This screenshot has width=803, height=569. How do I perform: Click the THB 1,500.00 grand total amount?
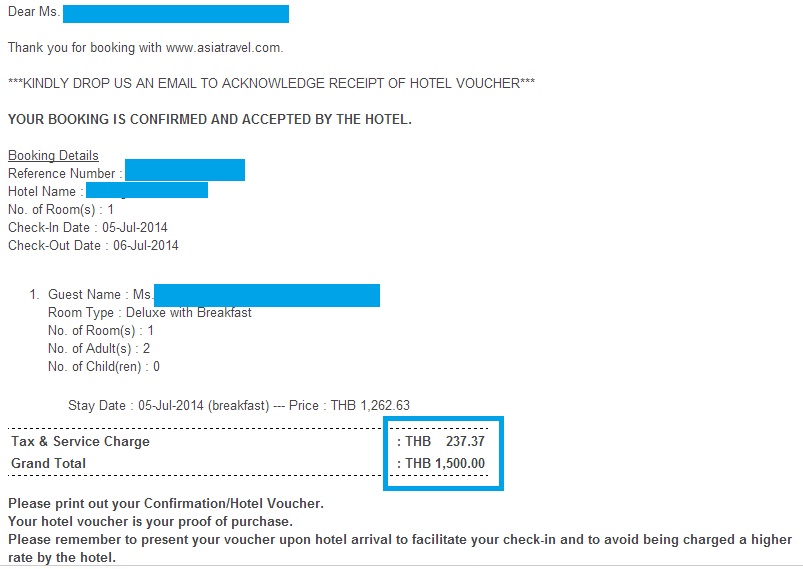click(445, 463)
